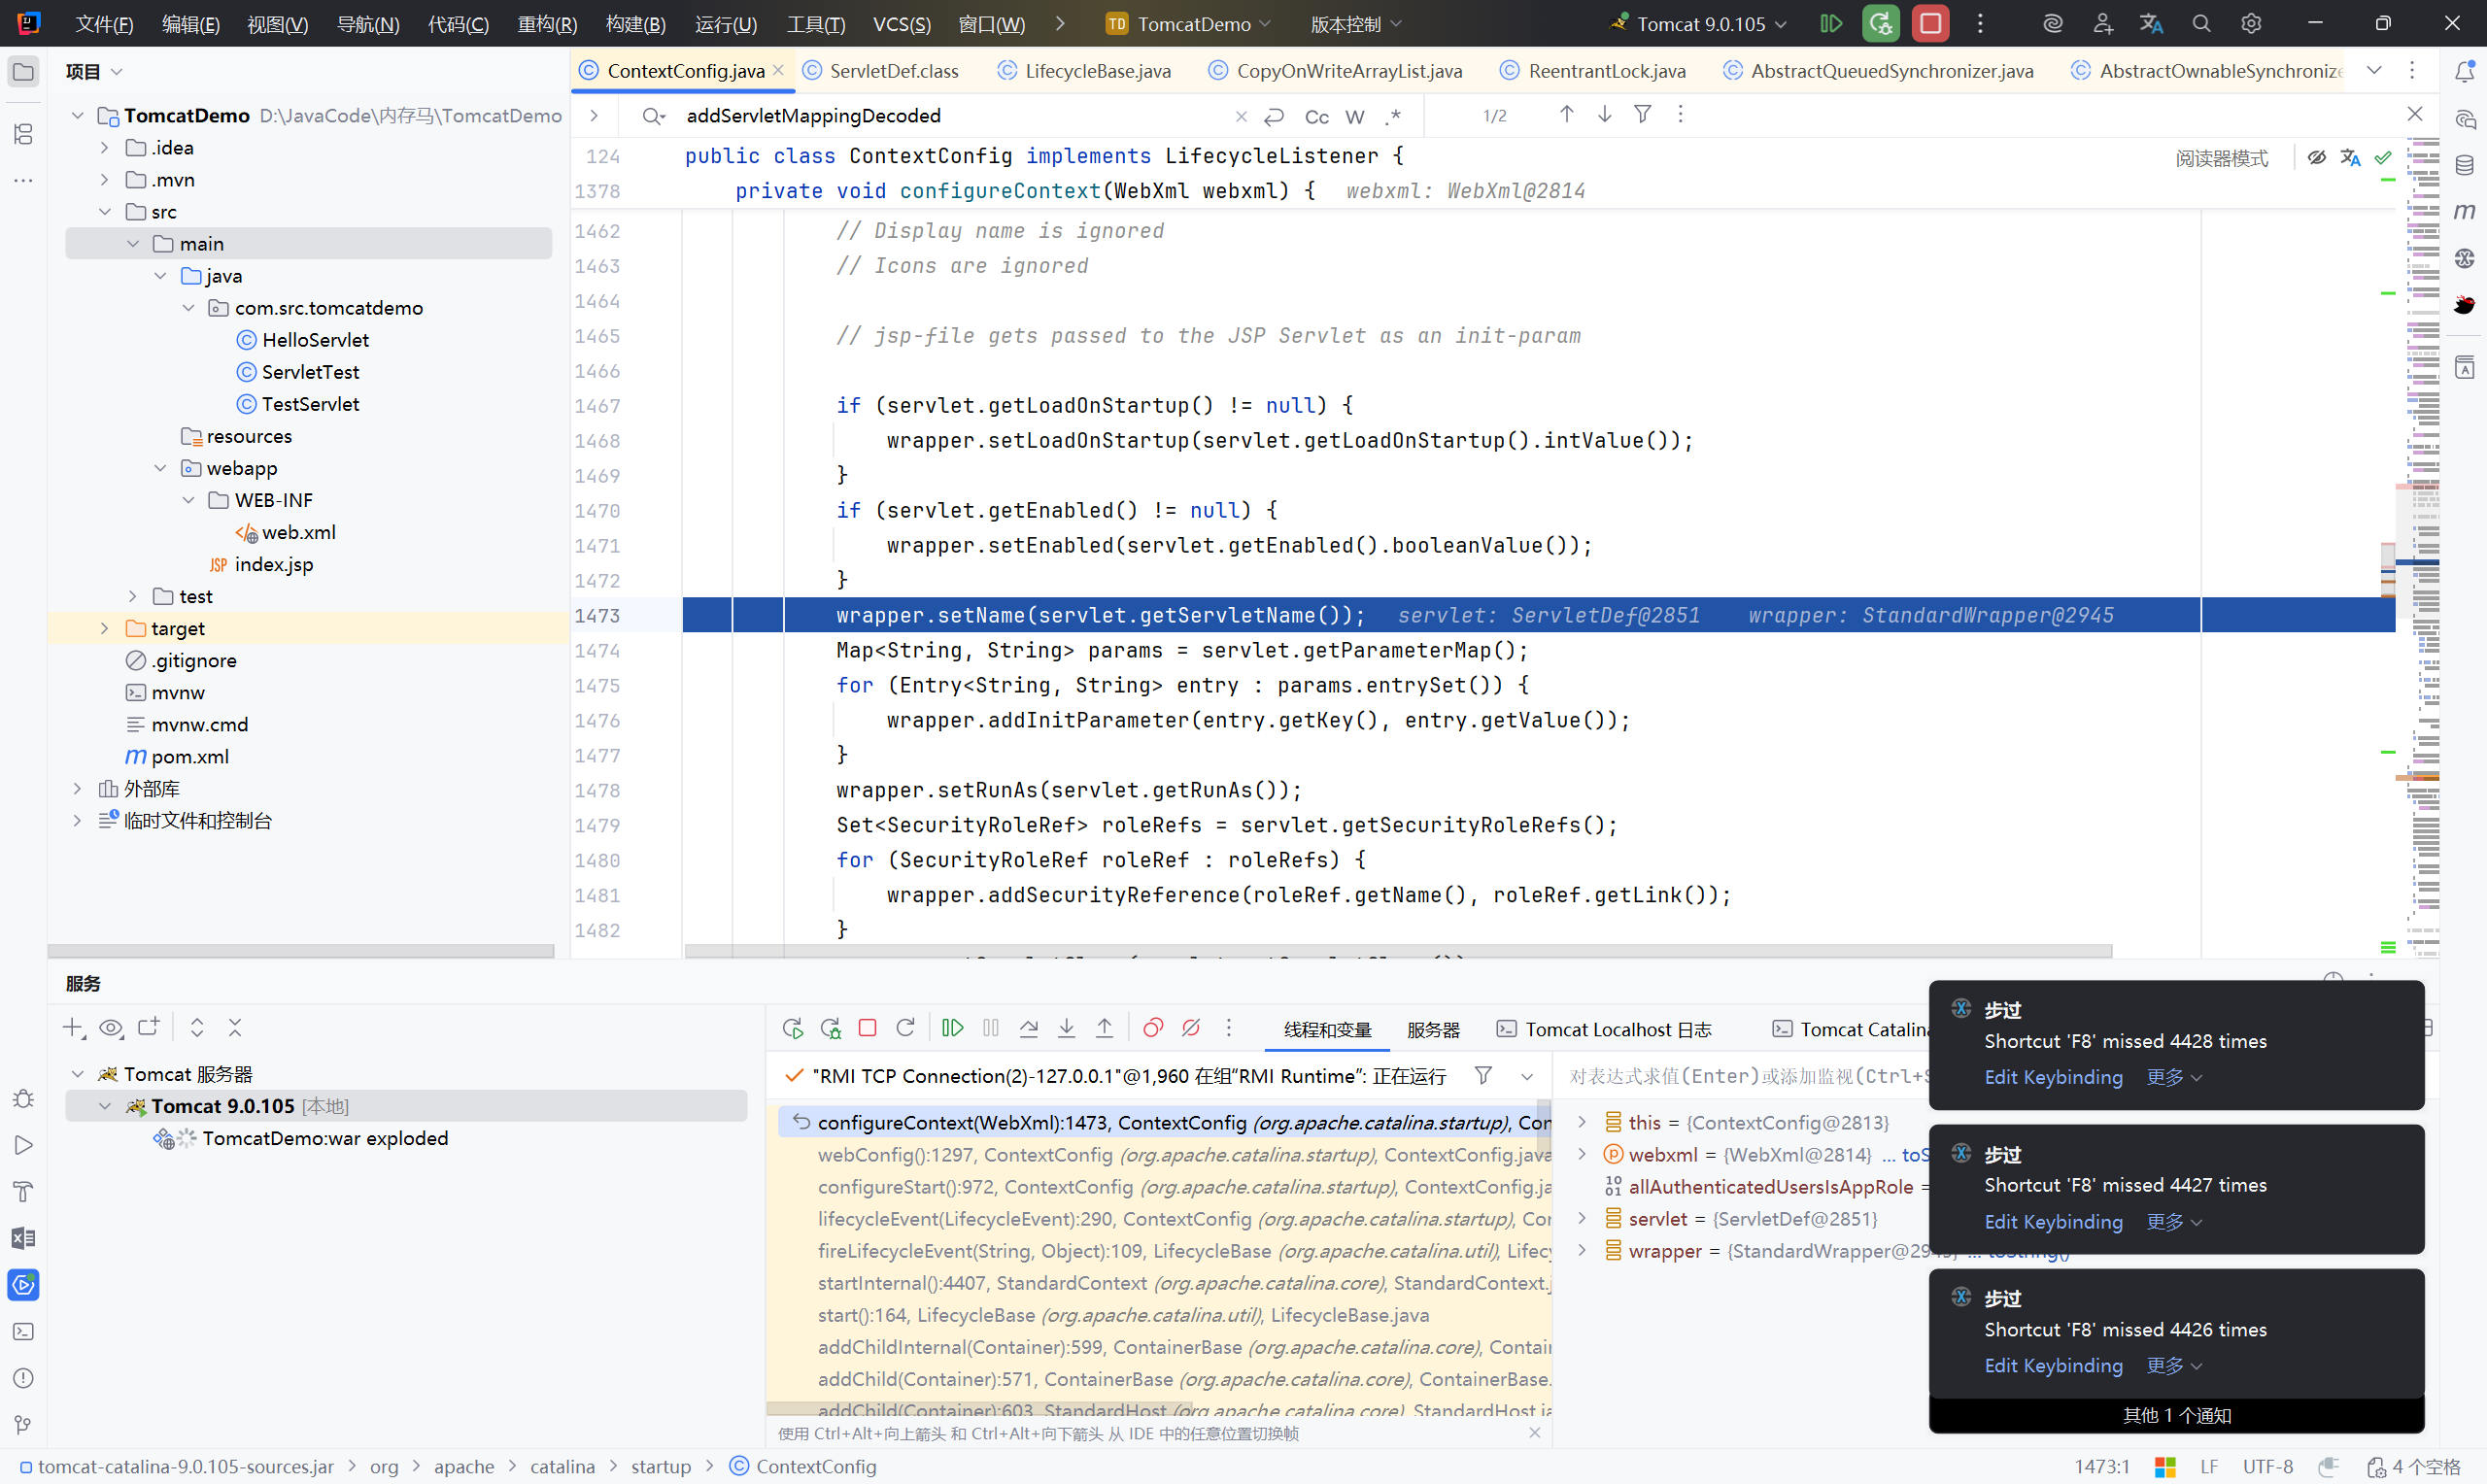Switch to the ServletDef.class editor tab

(893, 71)
